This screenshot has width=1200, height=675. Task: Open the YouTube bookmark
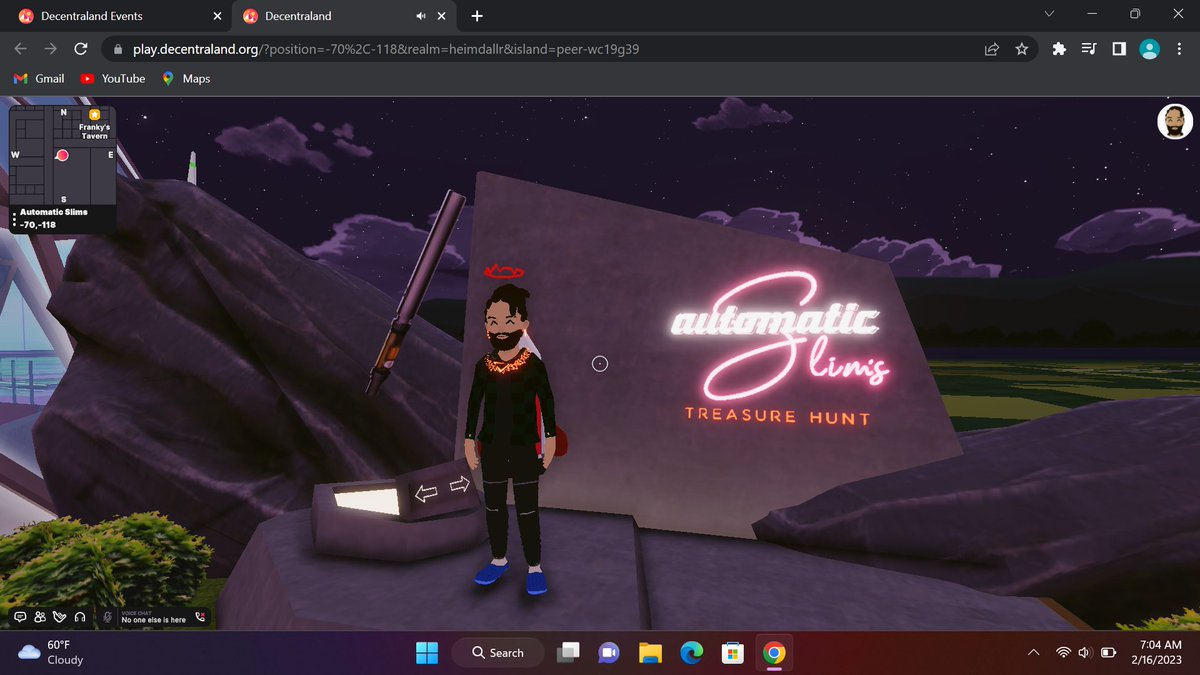113,78
